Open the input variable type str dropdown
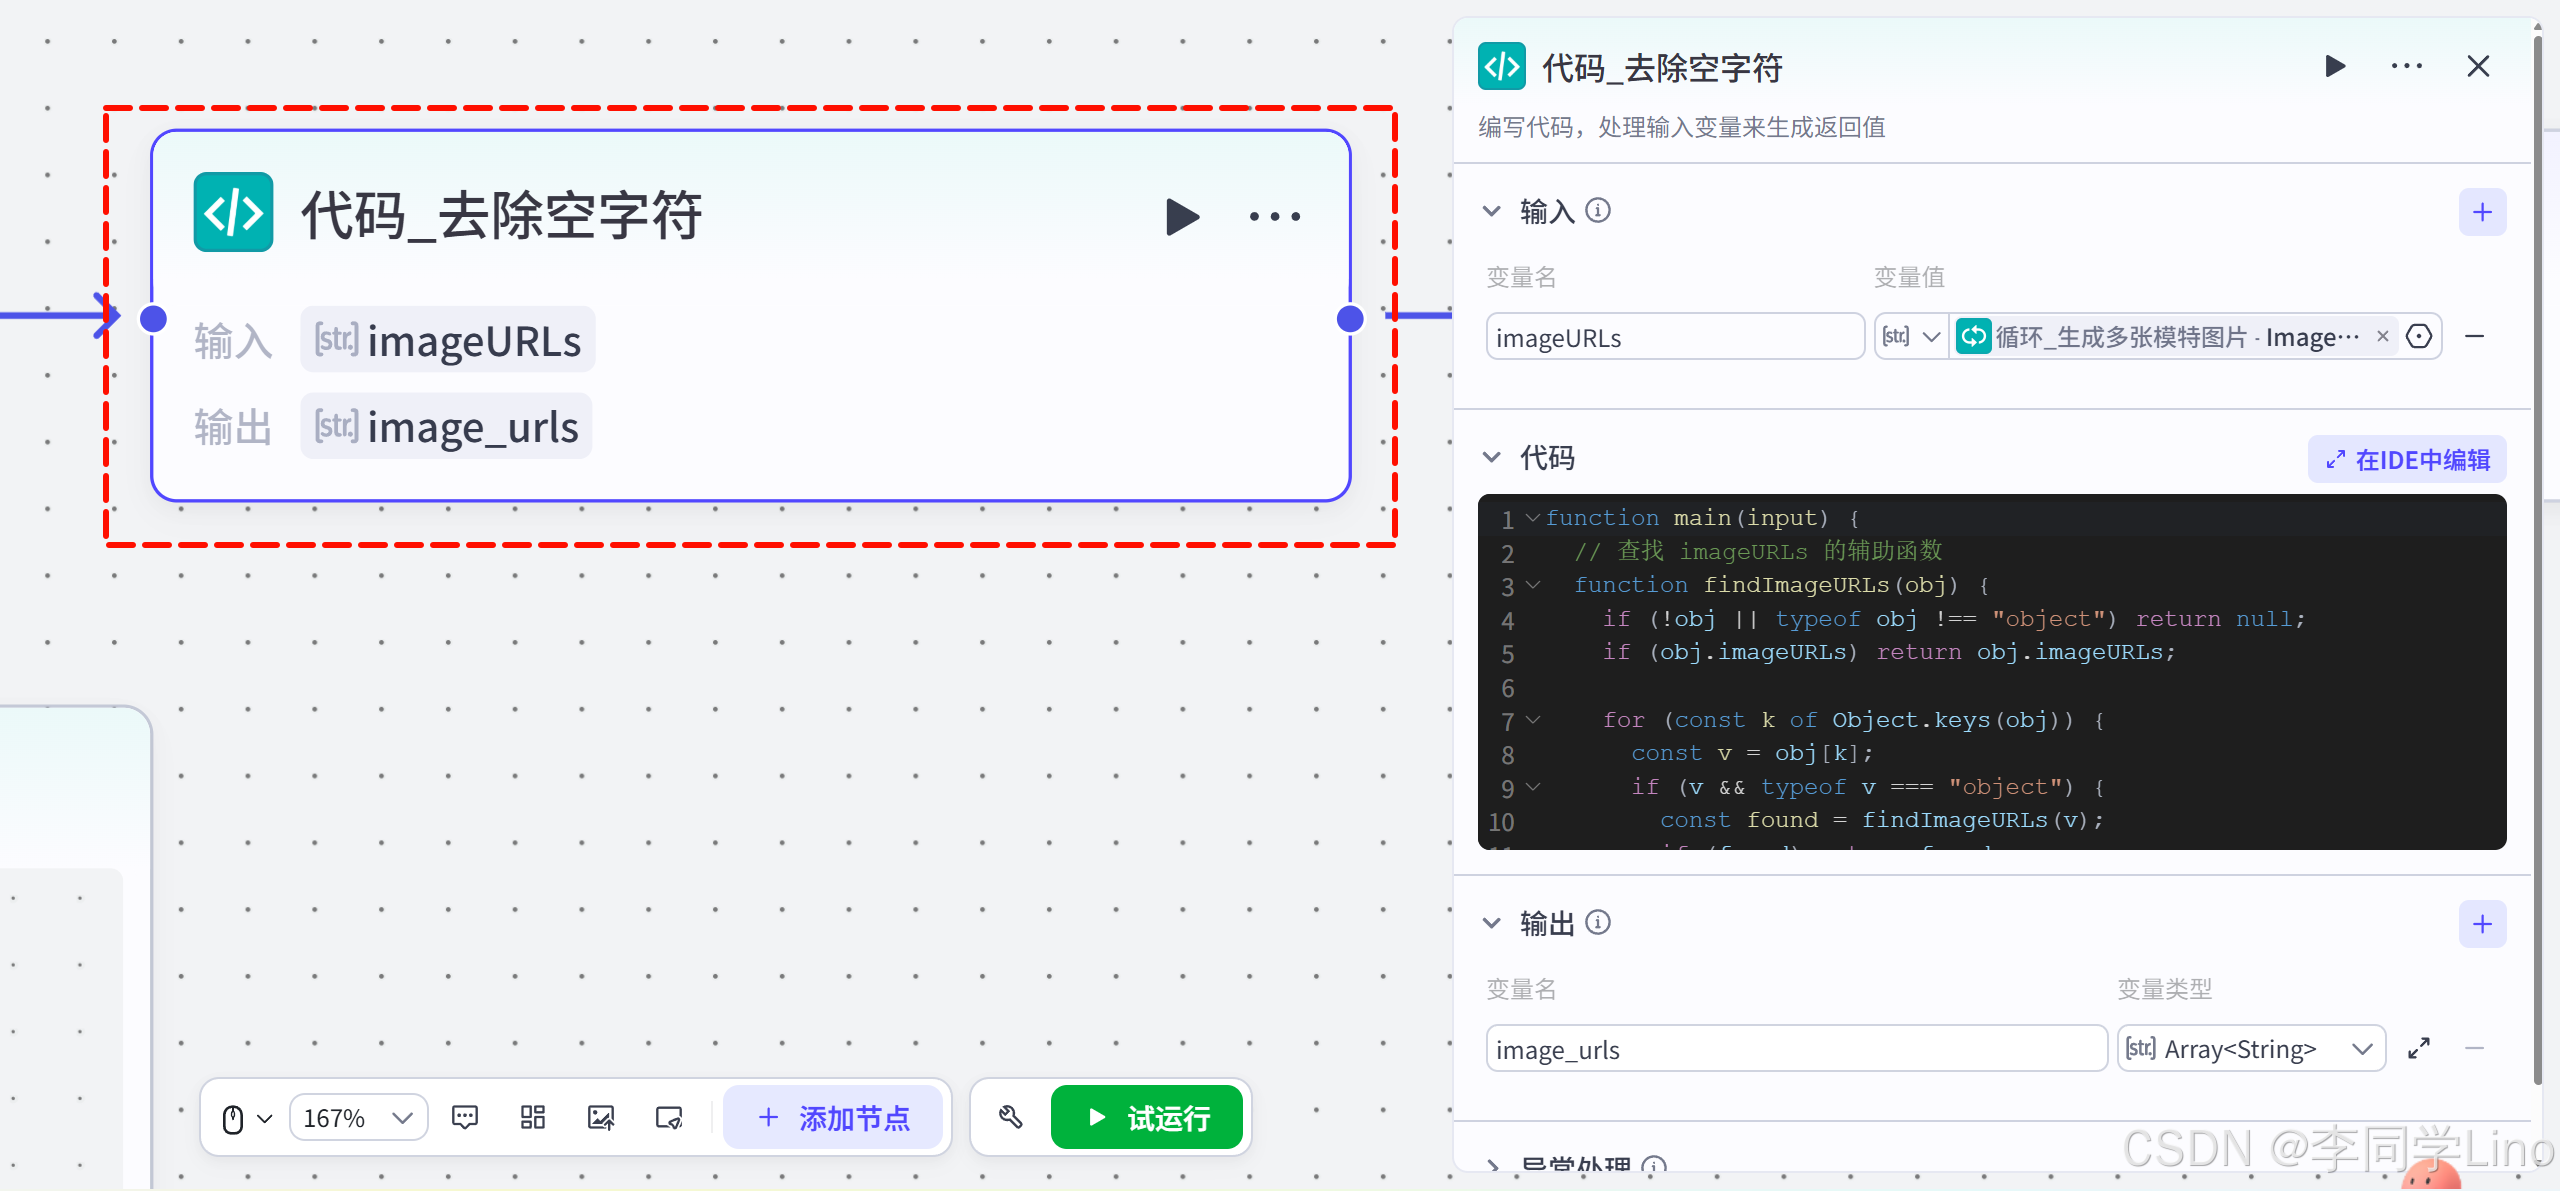This screenshot has width=2560, height=1191. 1910,337
